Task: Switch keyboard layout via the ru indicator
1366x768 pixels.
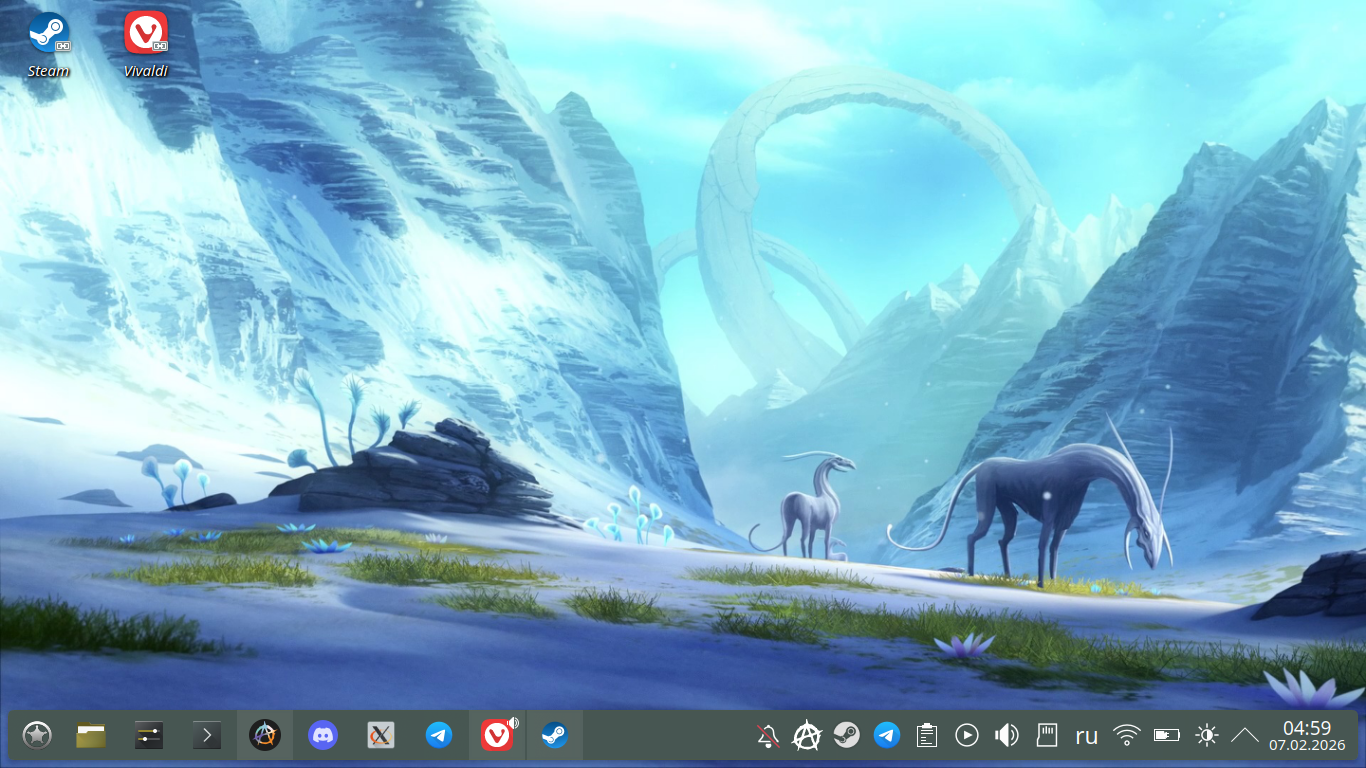Action: pos(1087,737)
